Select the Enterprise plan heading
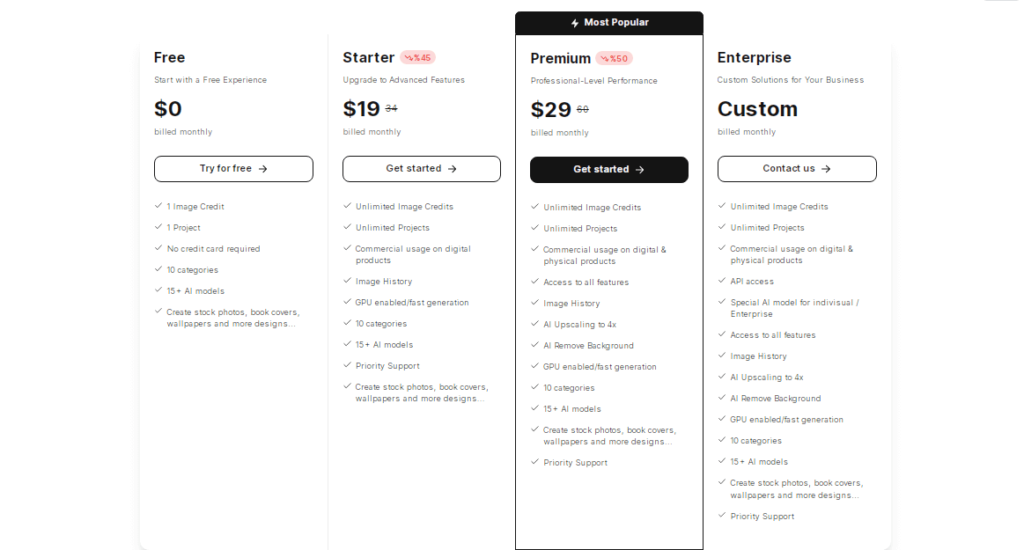The width and height of the screenshot is (1024, 550). [754, 57]
